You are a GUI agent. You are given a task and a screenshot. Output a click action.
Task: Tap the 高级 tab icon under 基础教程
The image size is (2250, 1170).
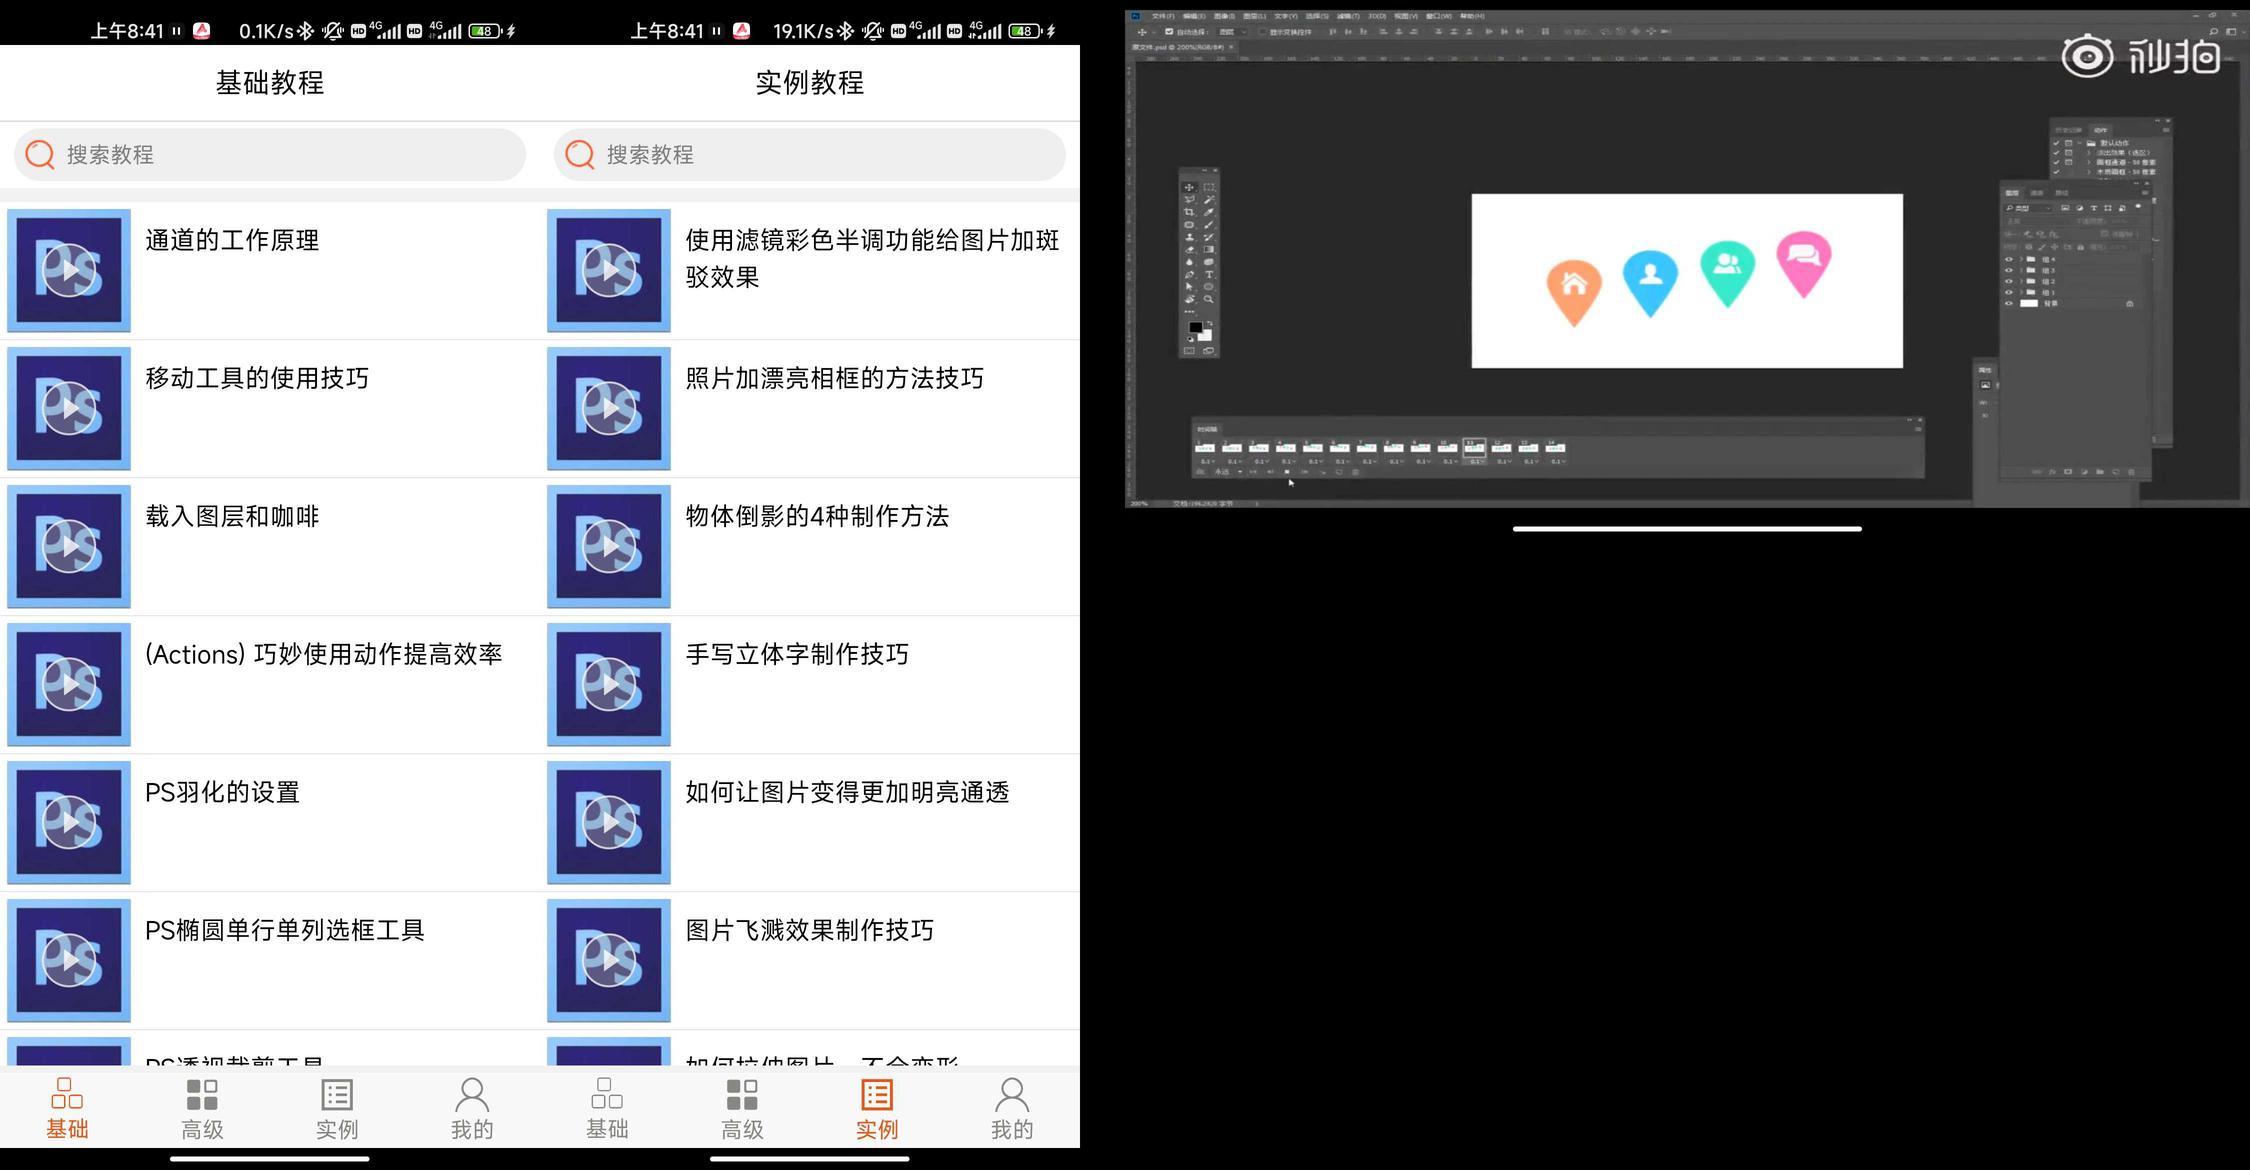click(x=202, y=1095)
